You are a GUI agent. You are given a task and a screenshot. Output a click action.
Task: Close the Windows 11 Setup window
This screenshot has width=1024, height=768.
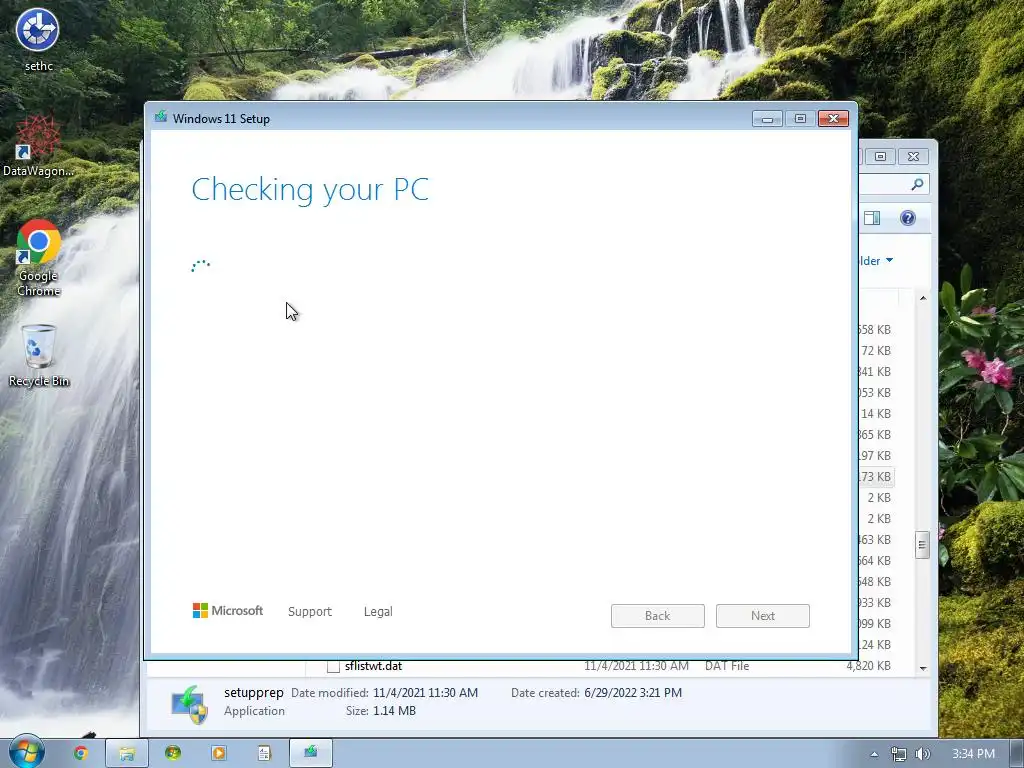tap(833, 119)
